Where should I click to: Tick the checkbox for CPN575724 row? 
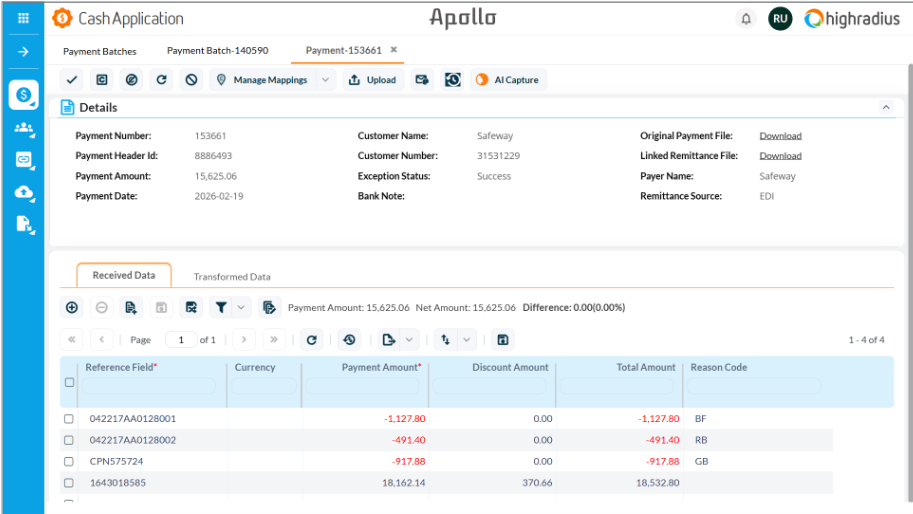[x=69, y=462]
